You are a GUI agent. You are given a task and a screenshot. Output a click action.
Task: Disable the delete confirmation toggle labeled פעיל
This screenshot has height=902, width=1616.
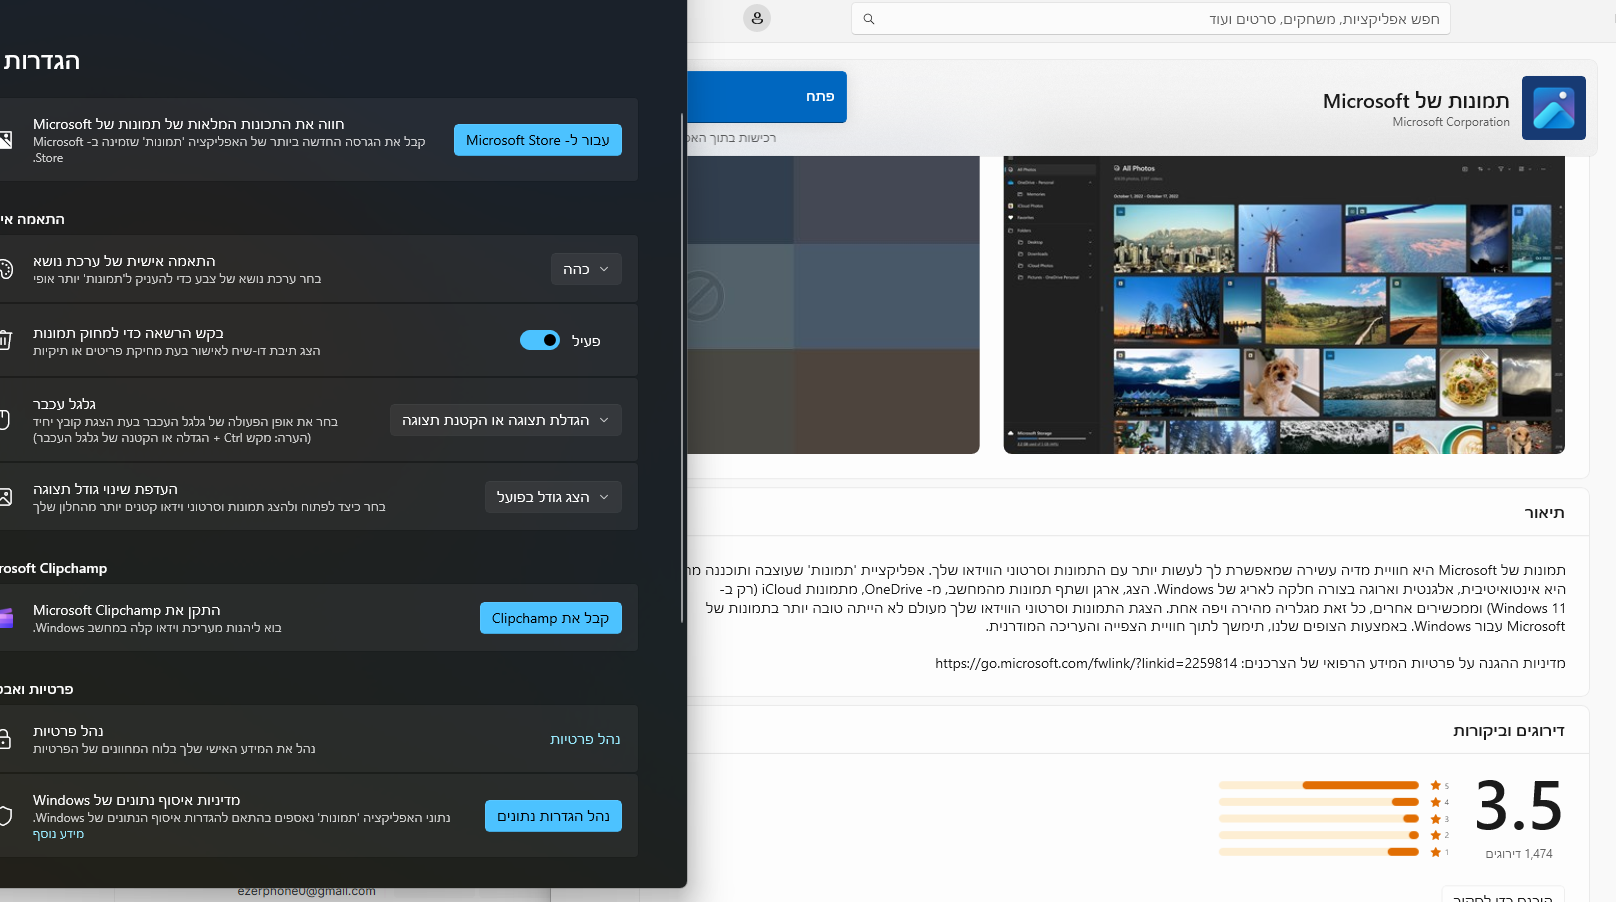pos(540,340)
